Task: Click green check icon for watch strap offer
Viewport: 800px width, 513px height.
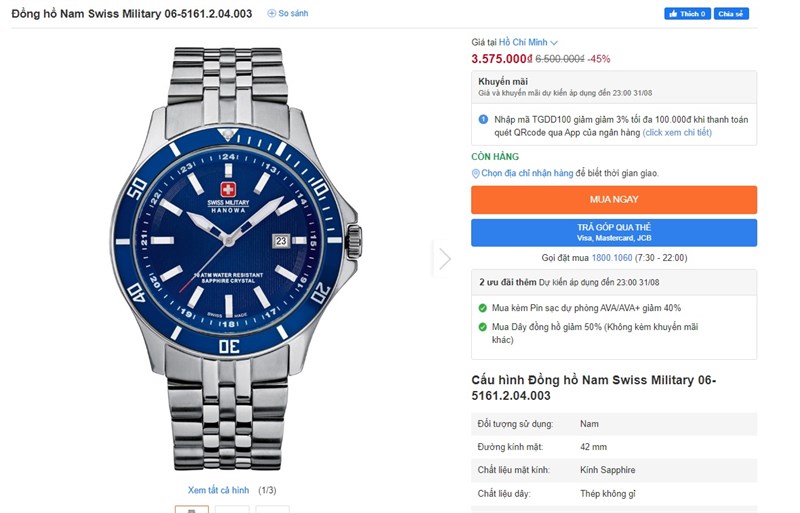Action: pyautogui.click(x=483, y=327)
